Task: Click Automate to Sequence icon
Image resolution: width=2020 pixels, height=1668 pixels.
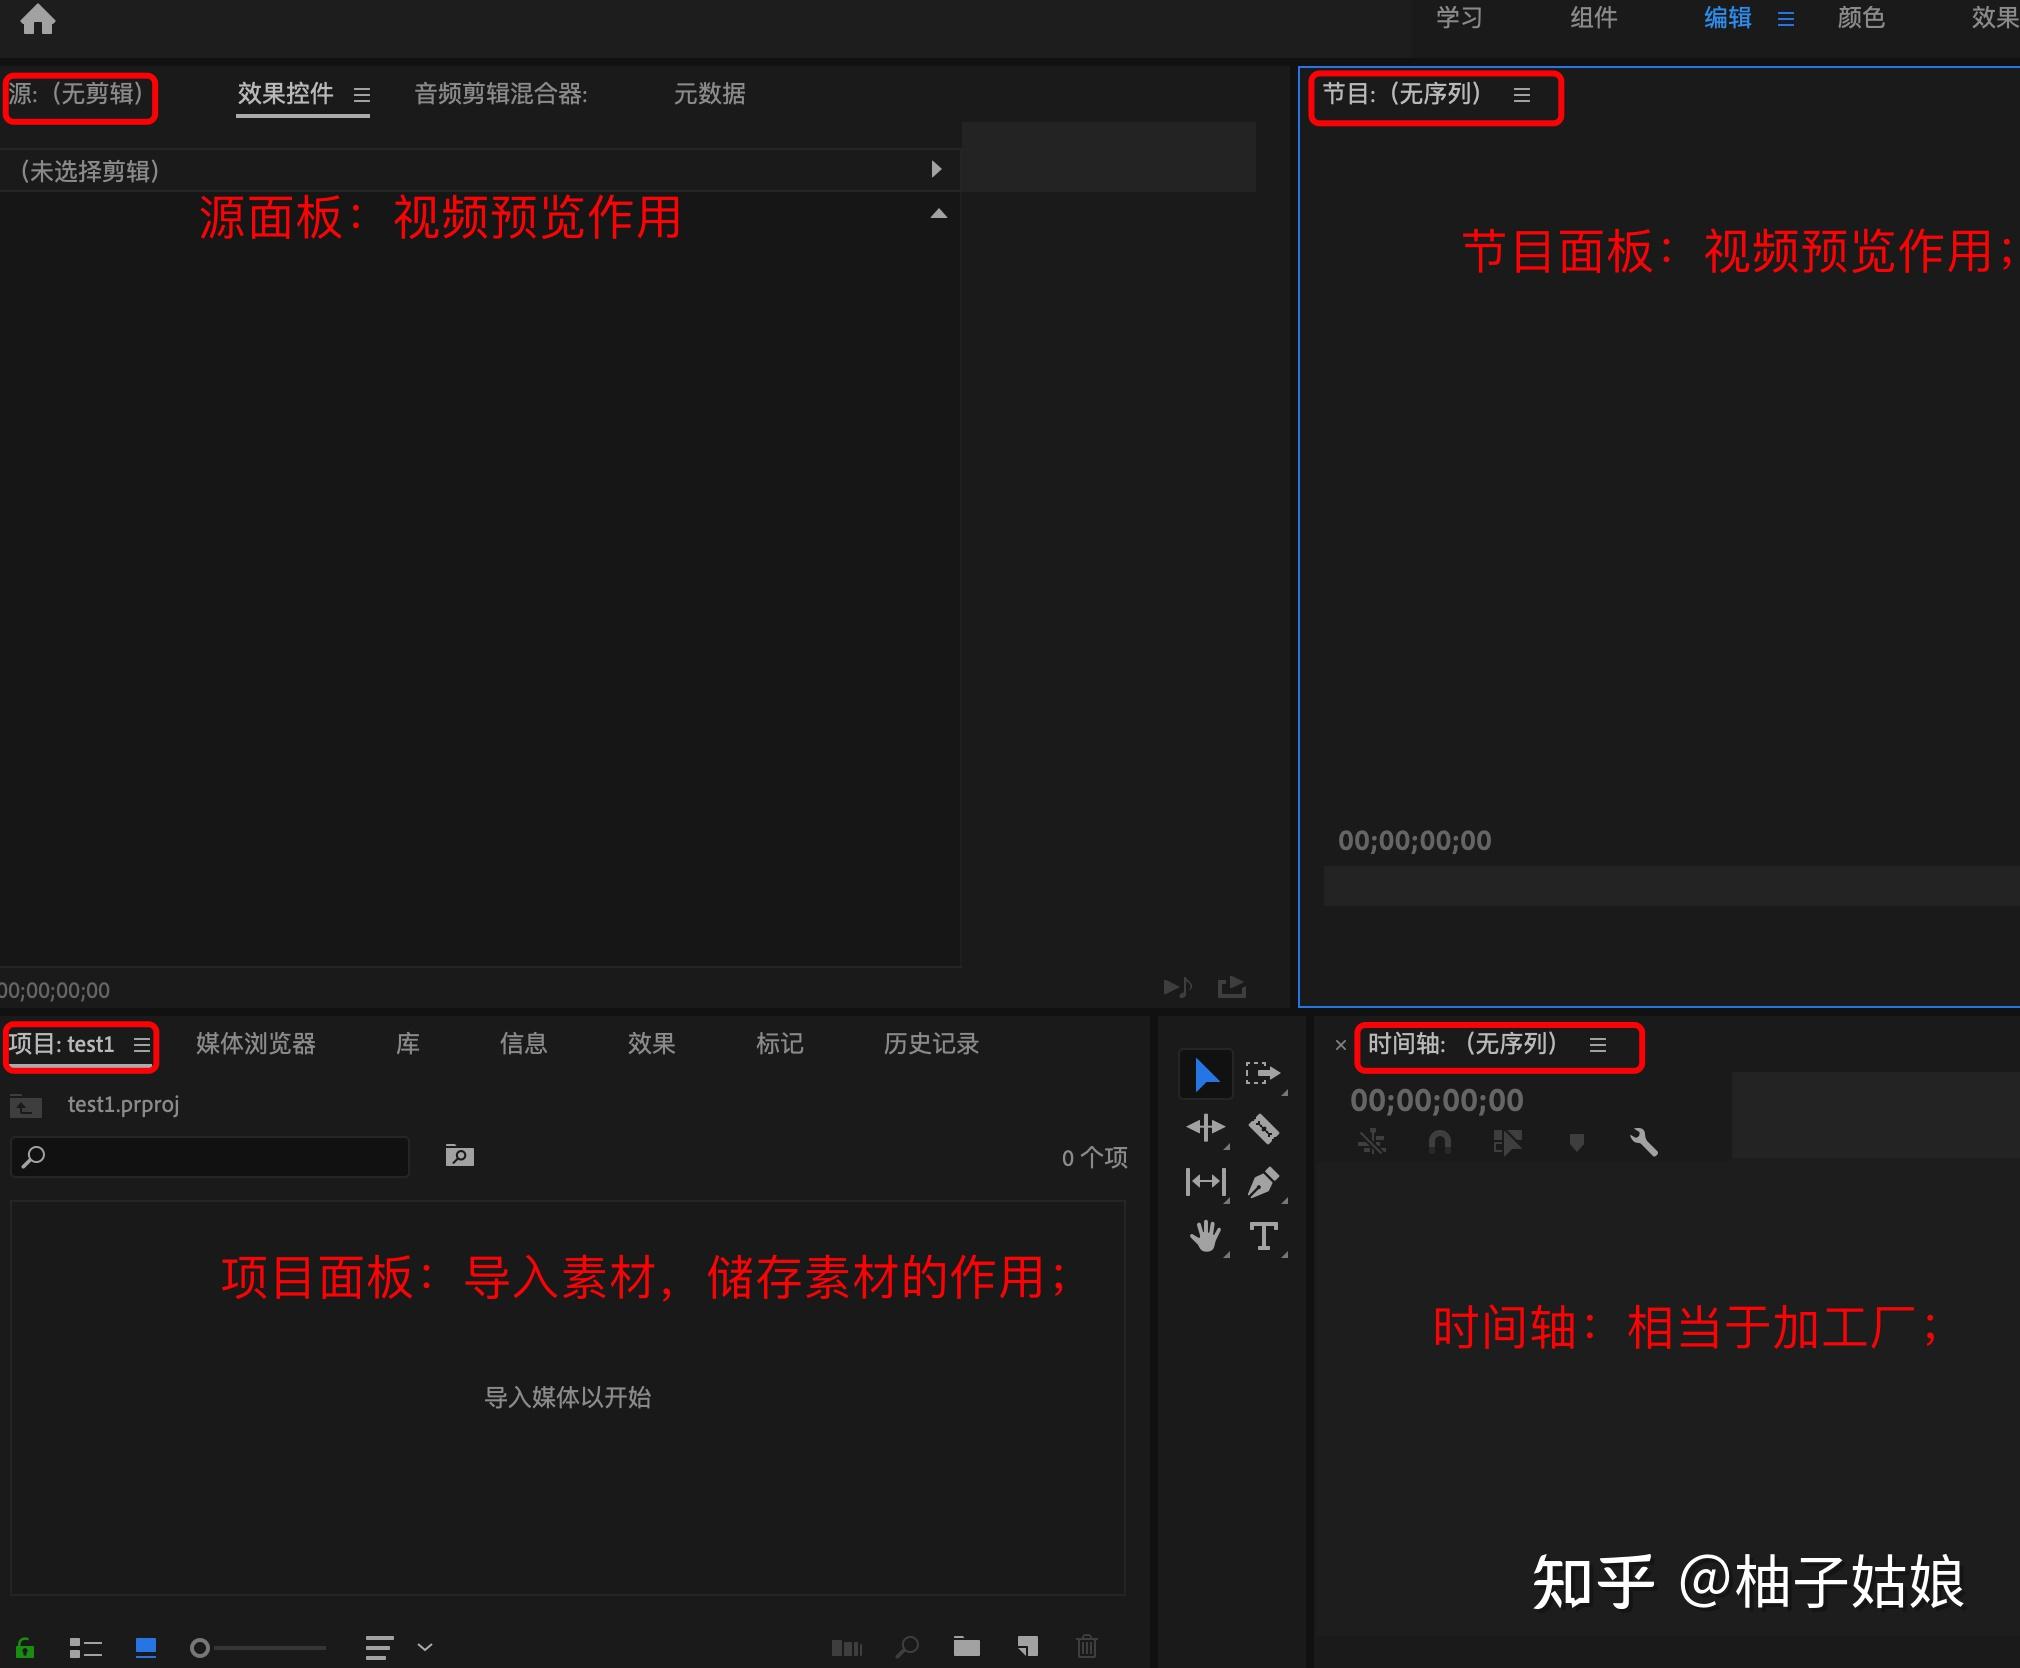Action: pyautogui.click(x=847, y=1647)
